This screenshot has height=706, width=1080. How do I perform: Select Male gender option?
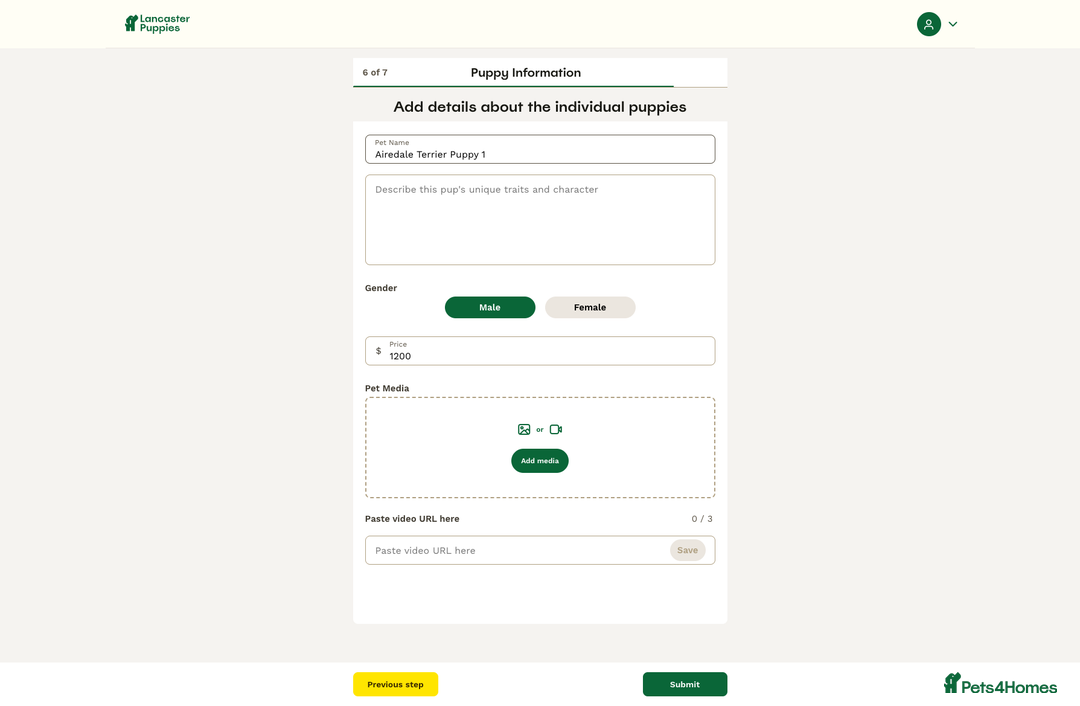(490, 308)
